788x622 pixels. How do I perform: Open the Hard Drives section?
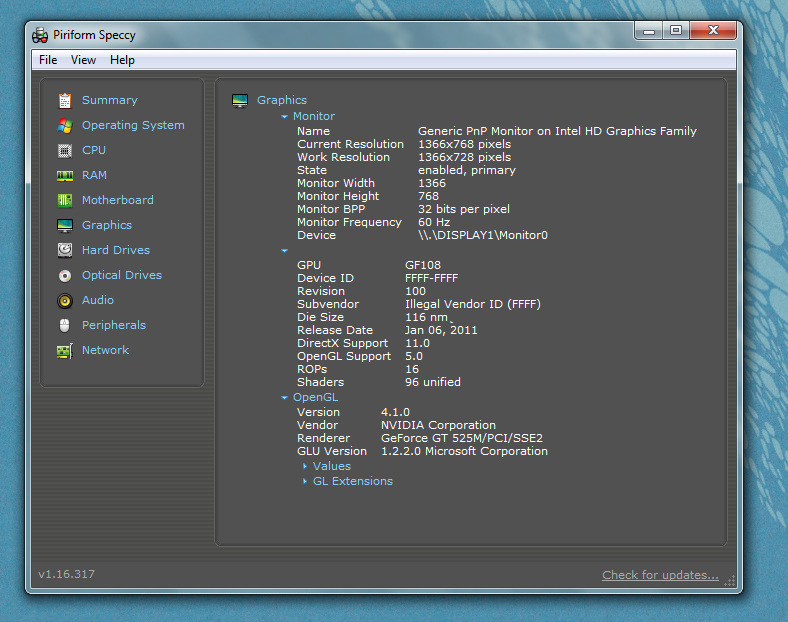pos(116,250)
